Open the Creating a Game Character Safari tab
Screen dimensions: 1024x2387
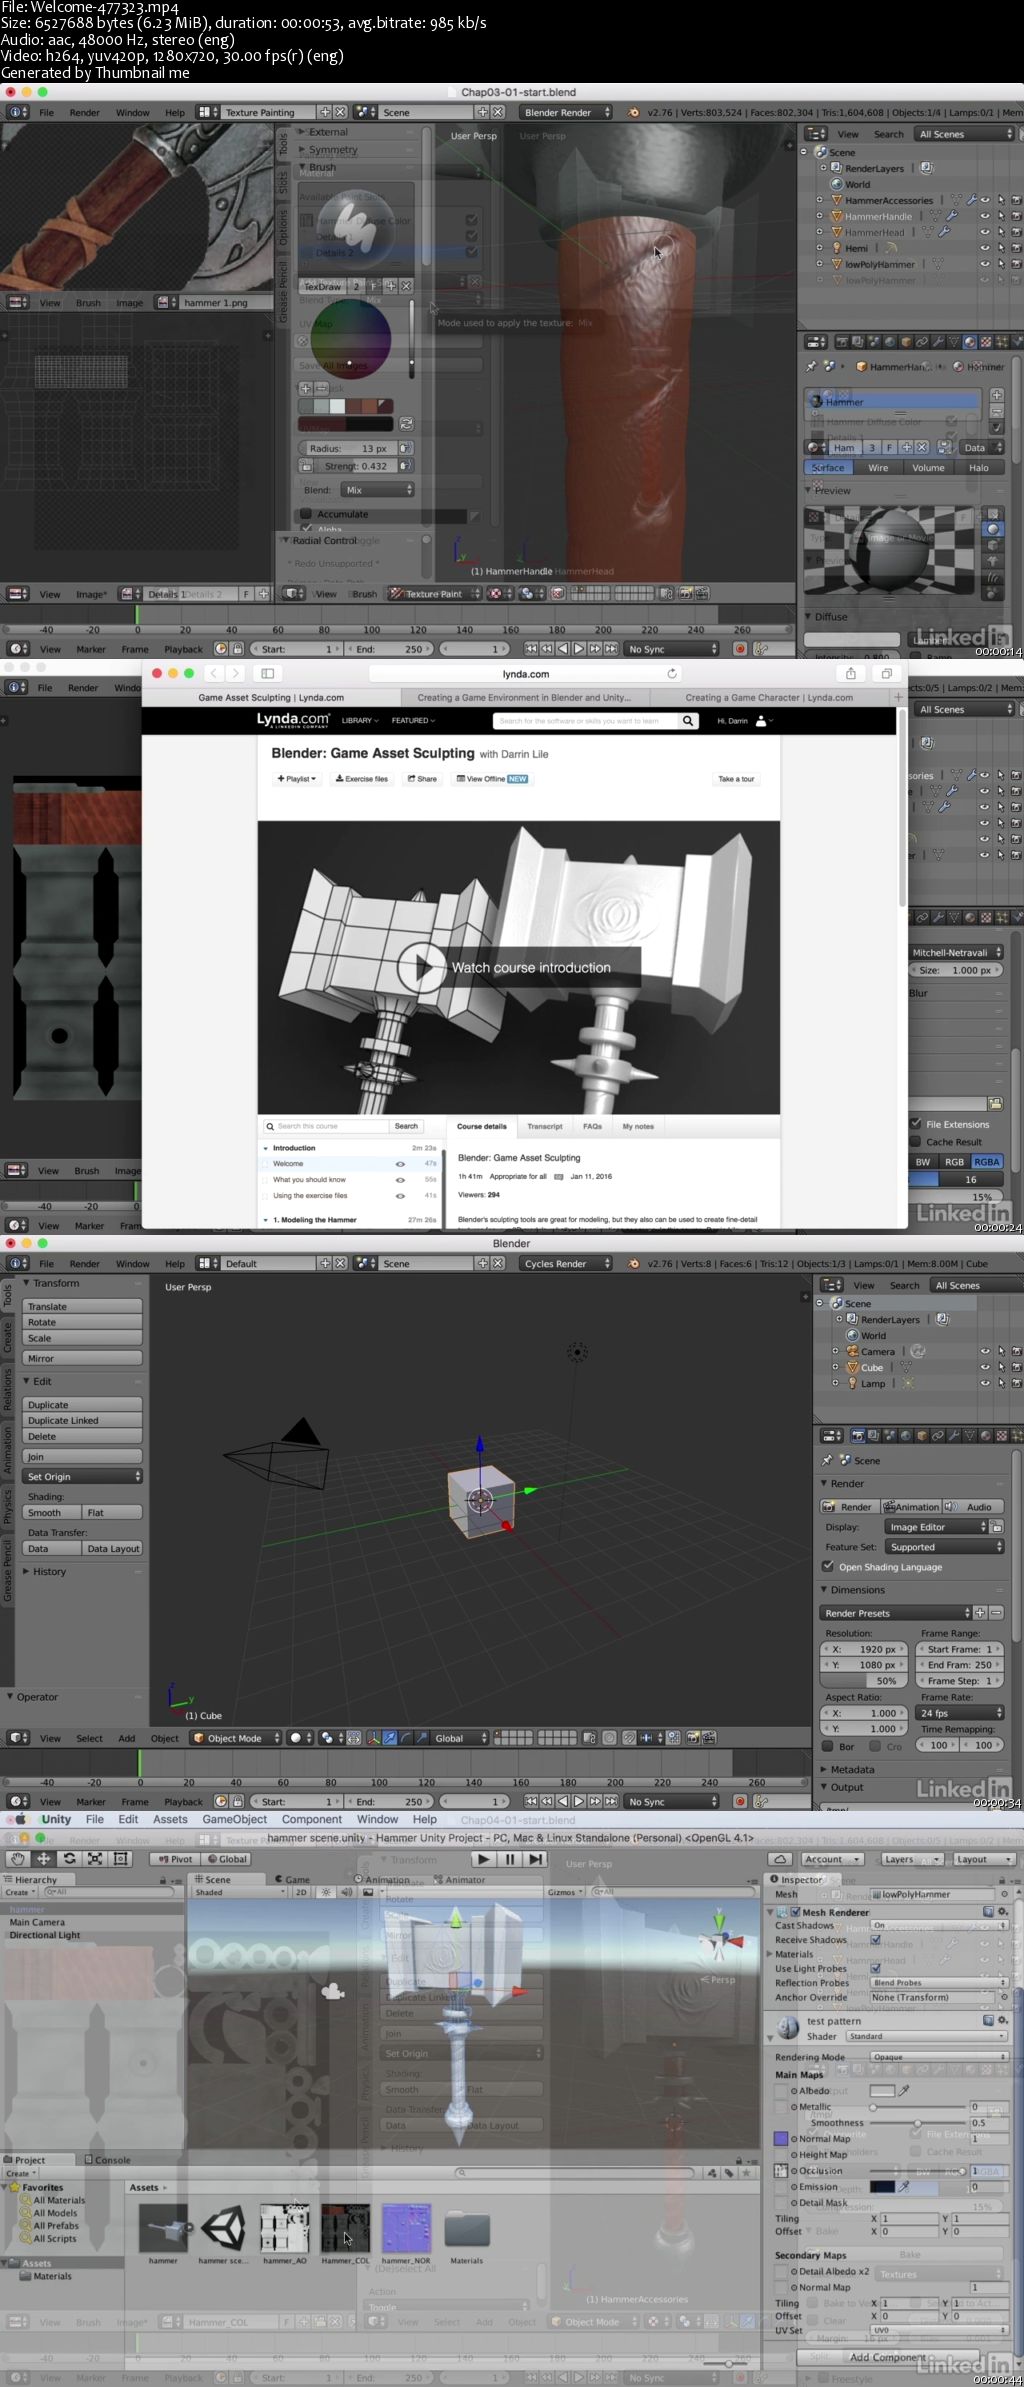tap(769, 697)
